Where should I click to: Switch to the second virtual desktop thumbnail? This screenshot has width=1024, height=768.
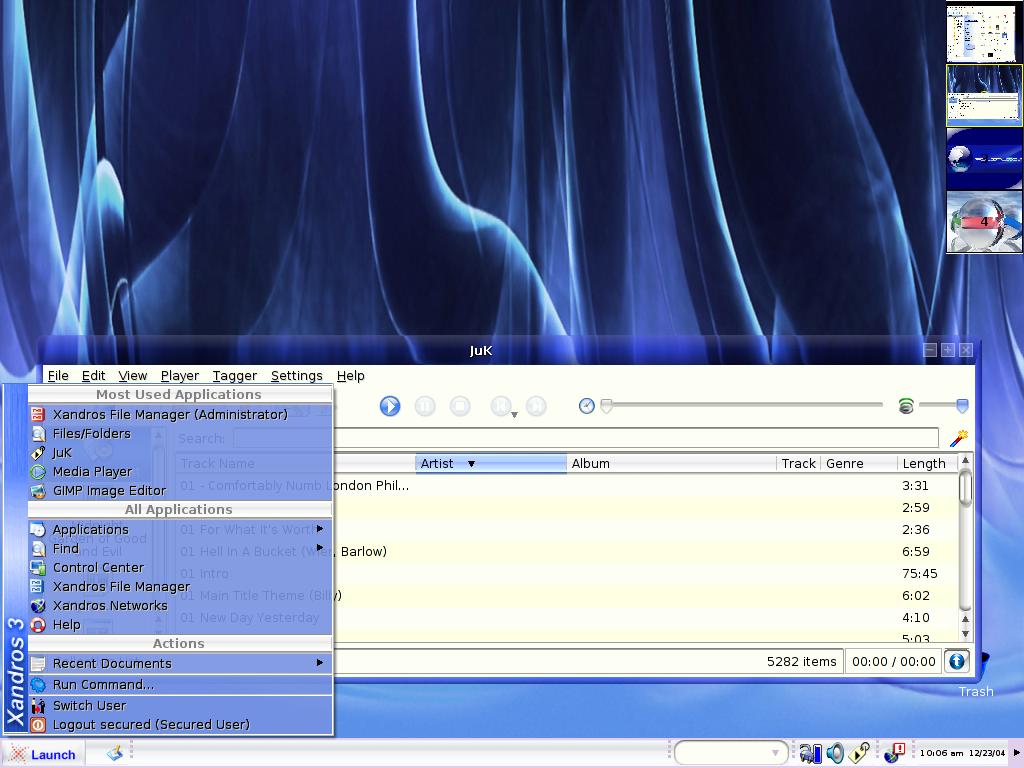(x=984, y=95)
